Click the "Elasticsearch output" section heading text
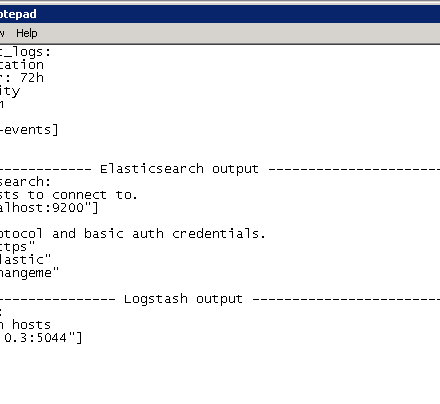The image size is (440, 404). [179, 169]
